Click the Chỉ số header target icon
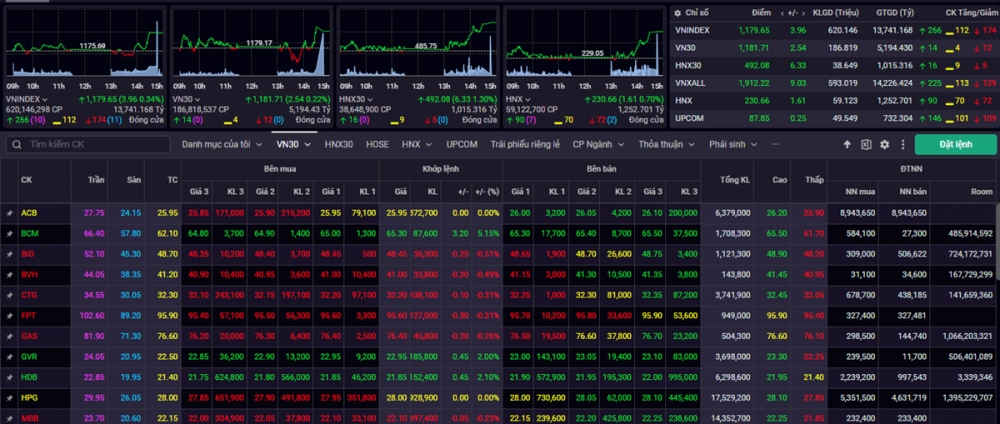1000x424 pixels. point(679,13)
